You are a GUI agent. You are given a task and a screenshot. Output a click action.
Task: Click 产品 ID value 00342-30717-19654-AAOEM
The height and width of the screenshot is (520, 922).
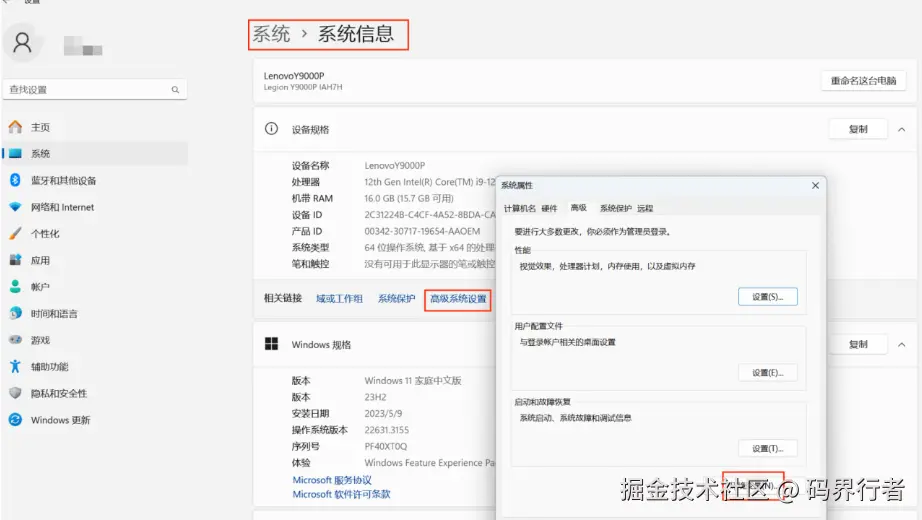point(422,231)
